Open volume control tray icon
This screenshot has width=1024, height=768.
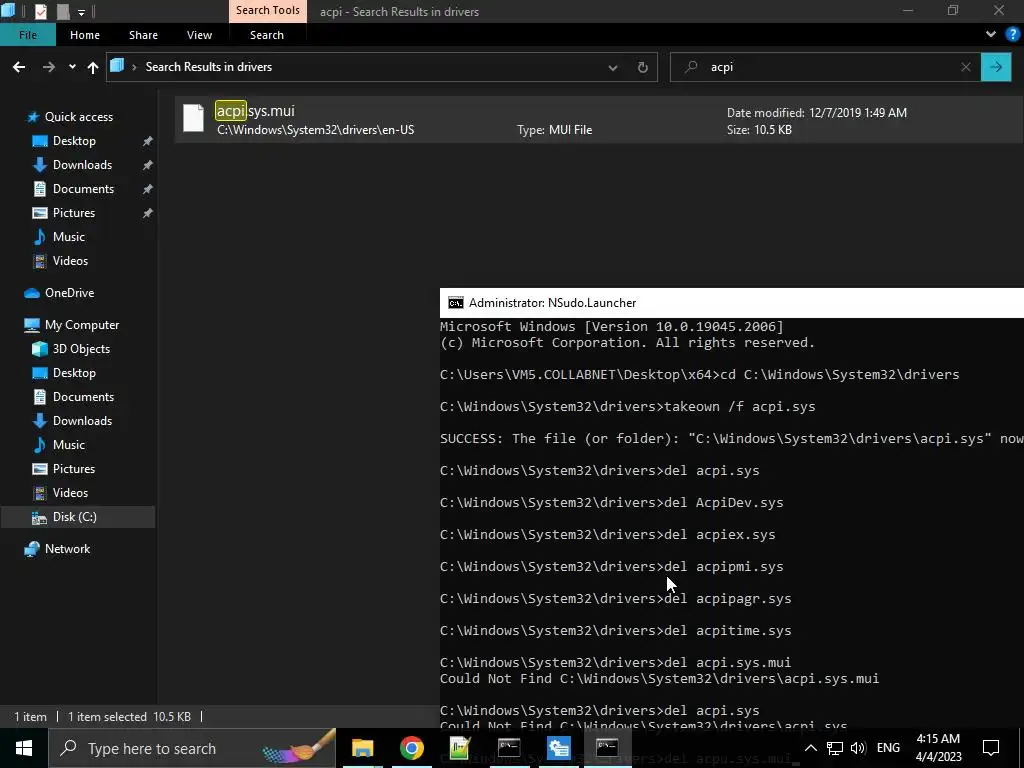click(858, 748)
